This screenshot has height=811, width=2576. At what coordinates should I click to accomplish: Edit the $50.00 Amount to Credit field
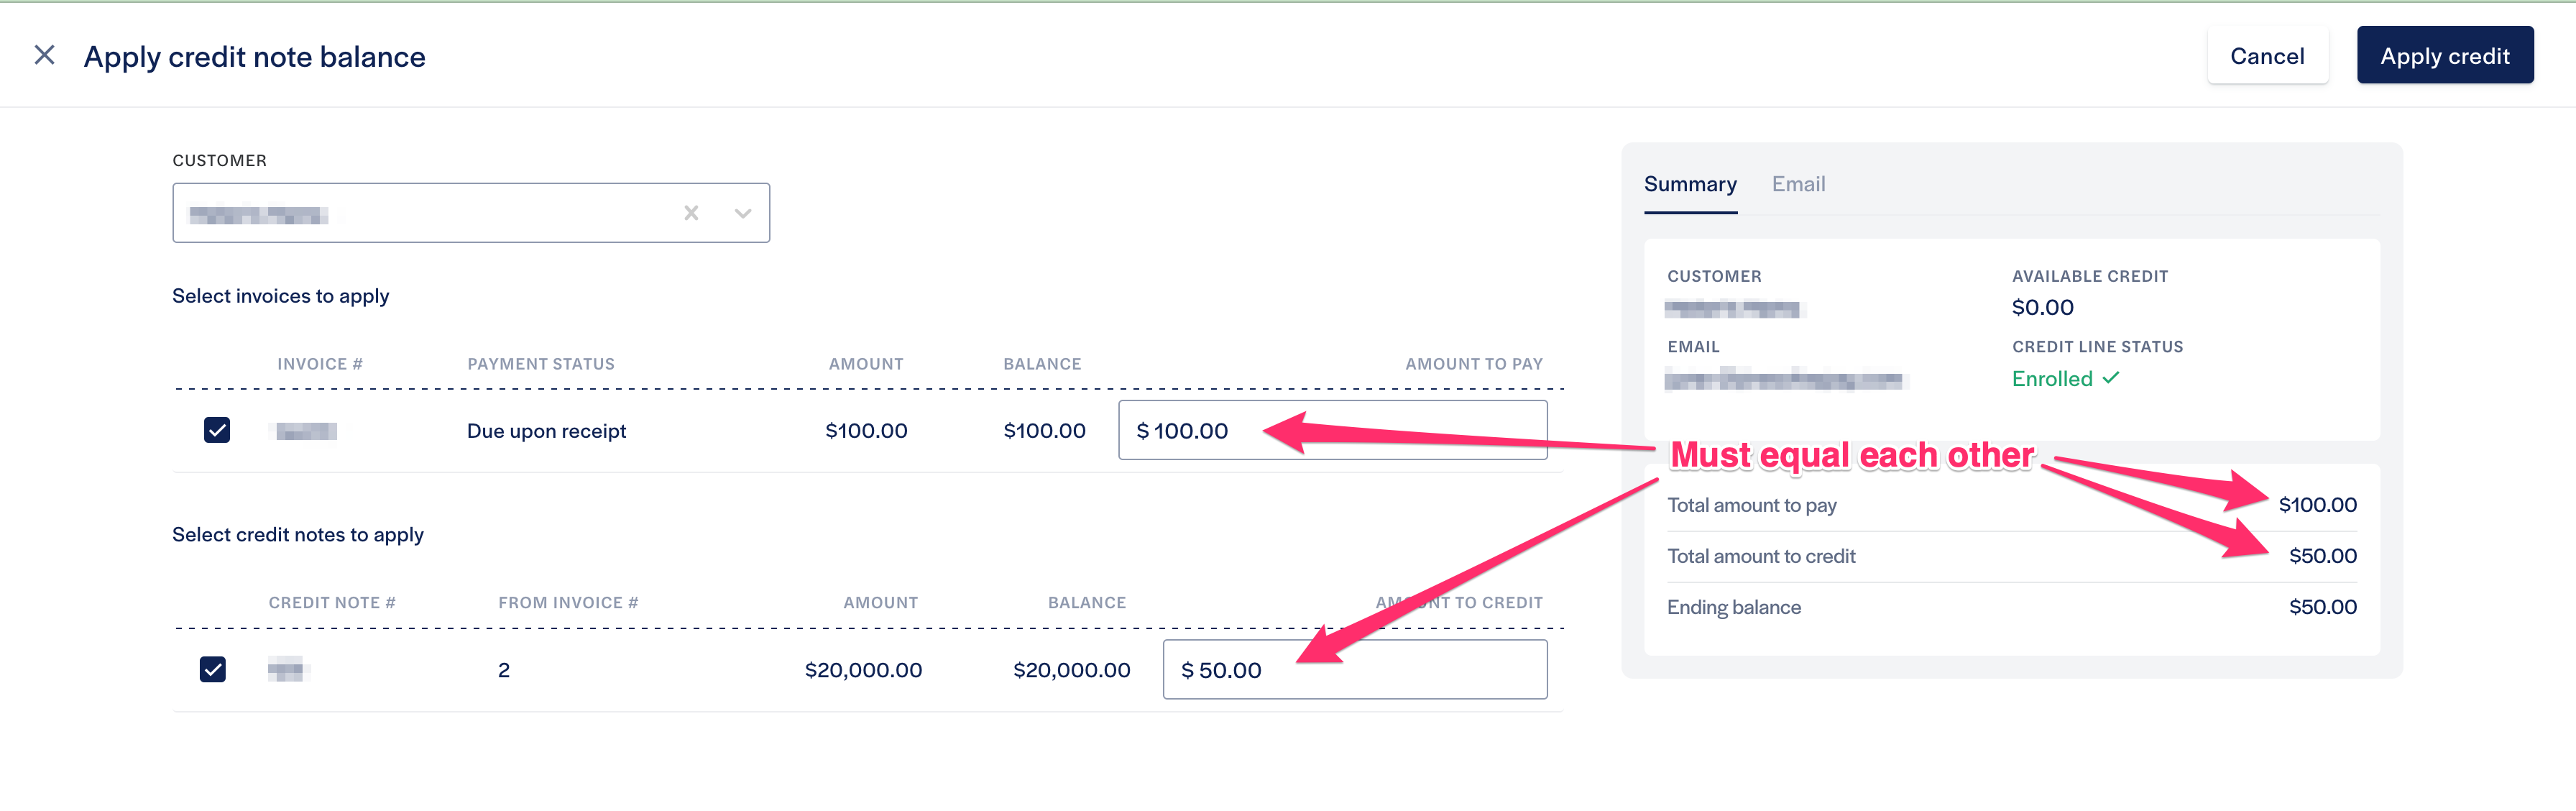point(1355,669)
